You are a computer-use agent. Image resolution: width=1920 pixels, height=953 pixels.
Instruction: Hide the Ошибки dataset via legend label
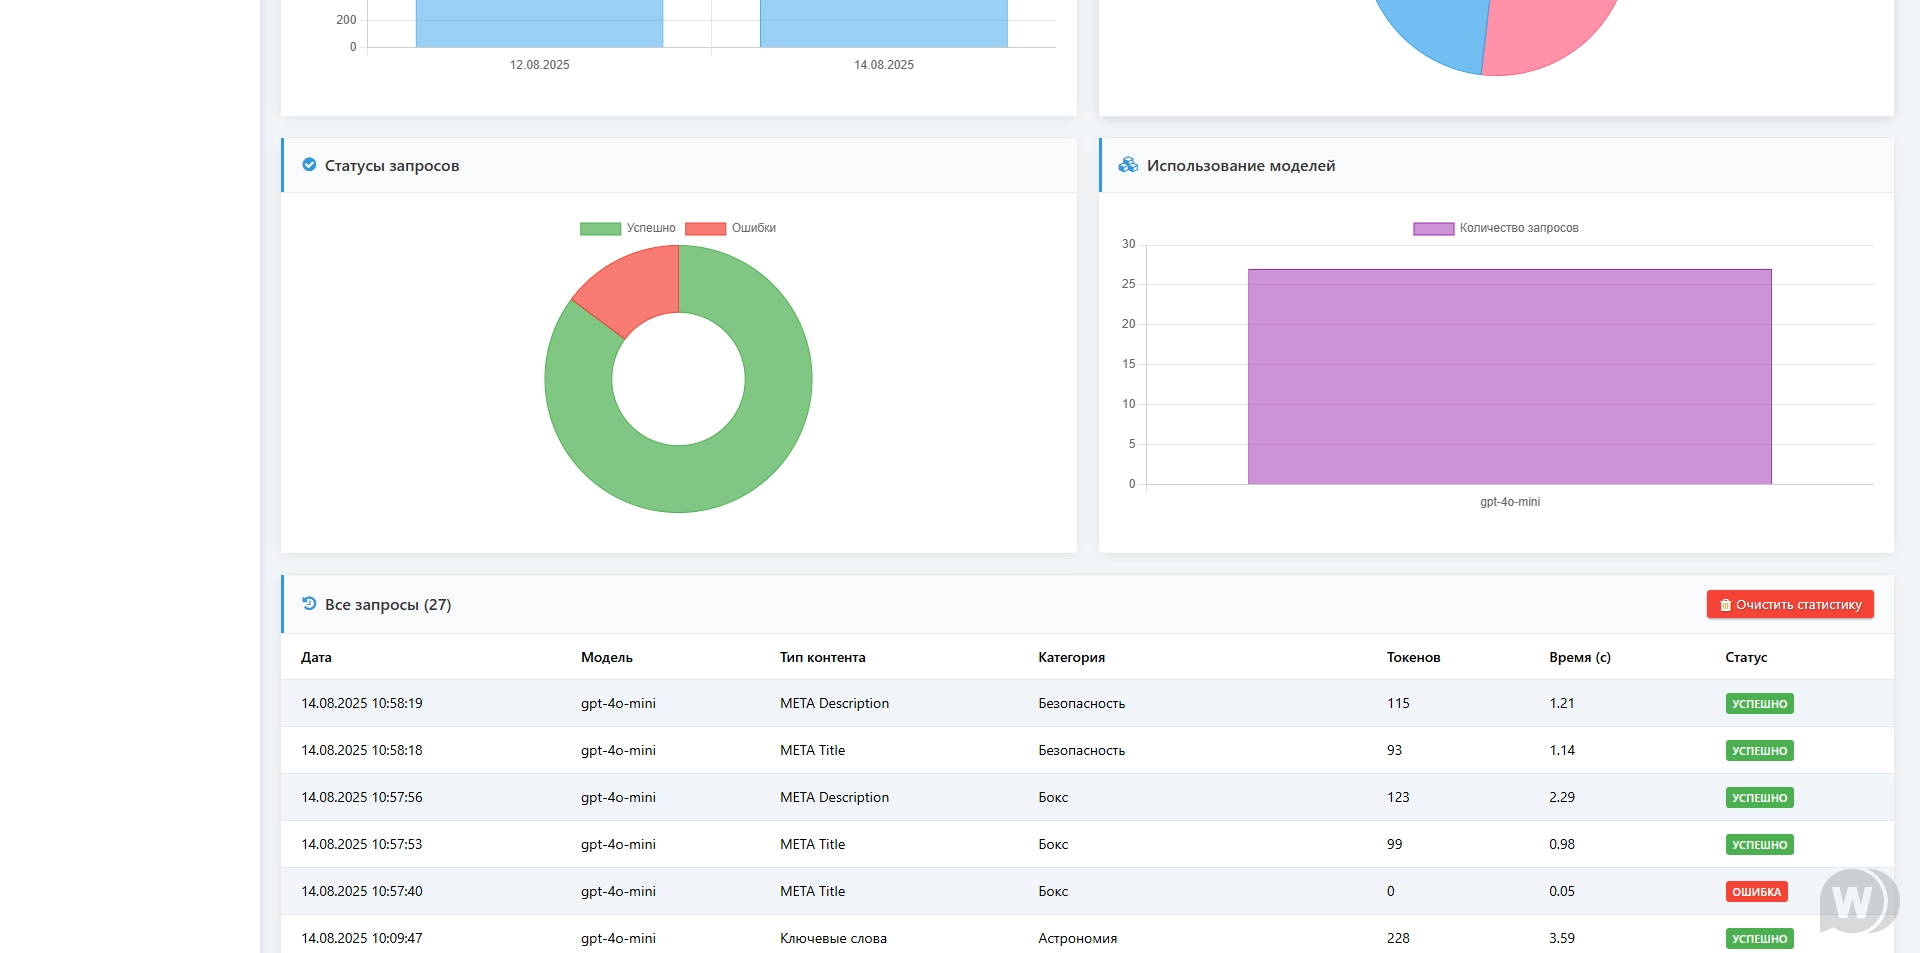coord(753,228)
